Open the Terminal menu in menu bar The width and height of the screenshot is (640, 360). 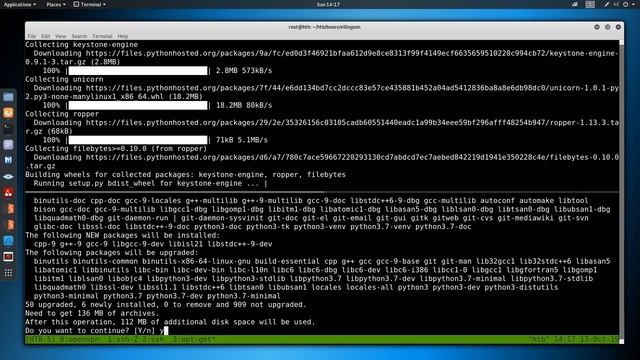(x=102, y=36)
